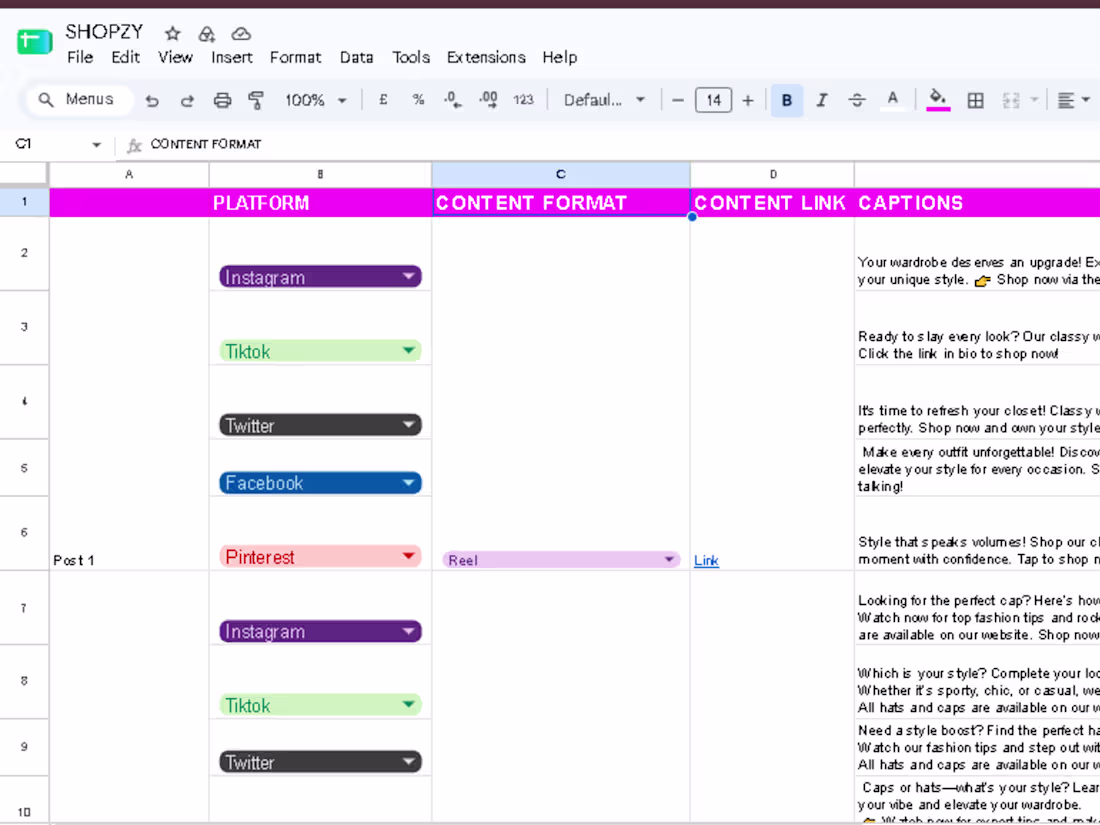This screenshot has width=1100, height=825.
Task: Search the Menus box
Action: (x=79, y=100)
